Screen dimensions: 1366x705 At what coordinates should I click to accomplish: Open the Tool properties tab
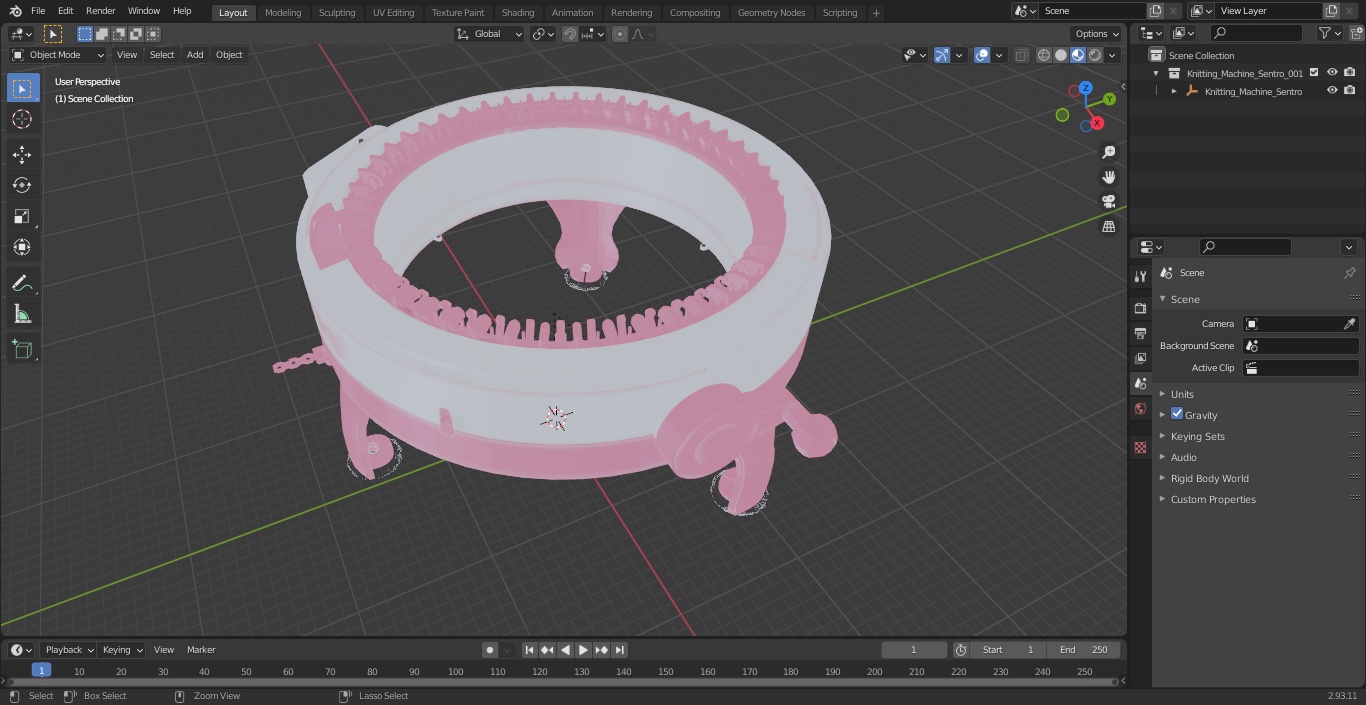[1140, 276]
